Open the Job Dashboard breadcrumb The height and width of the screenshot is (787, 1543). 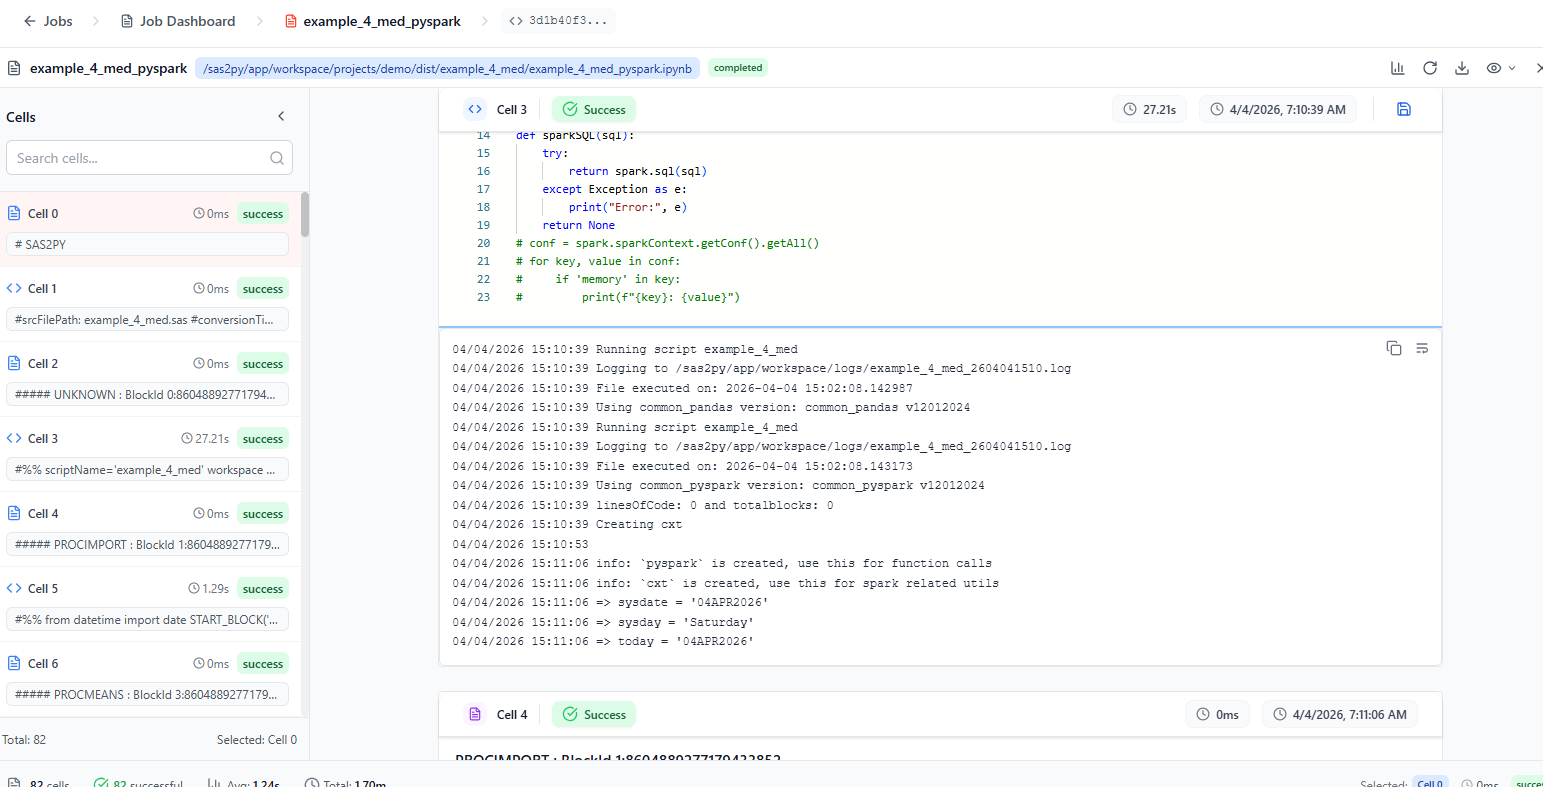click(x=187, y=20)
